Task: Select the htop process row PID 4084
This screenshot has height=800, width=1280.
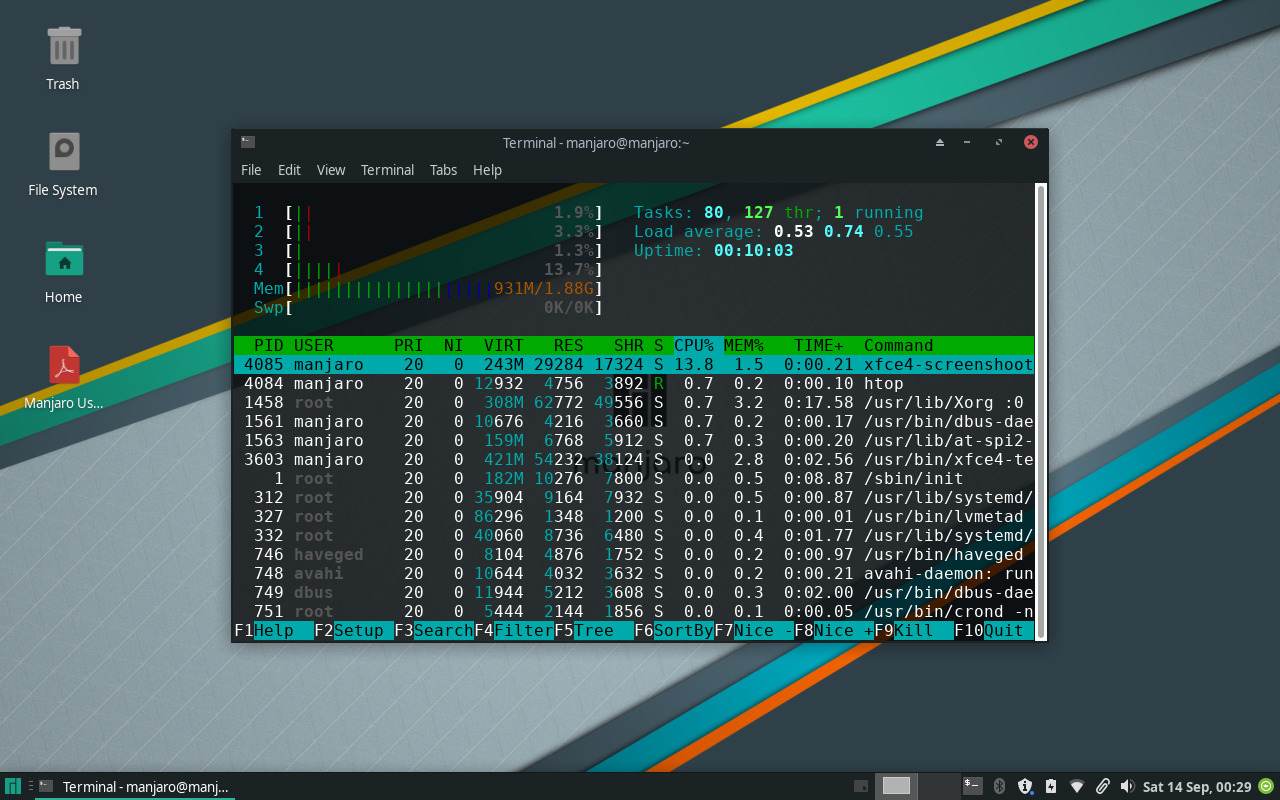Action: click(x=634, y=383)
